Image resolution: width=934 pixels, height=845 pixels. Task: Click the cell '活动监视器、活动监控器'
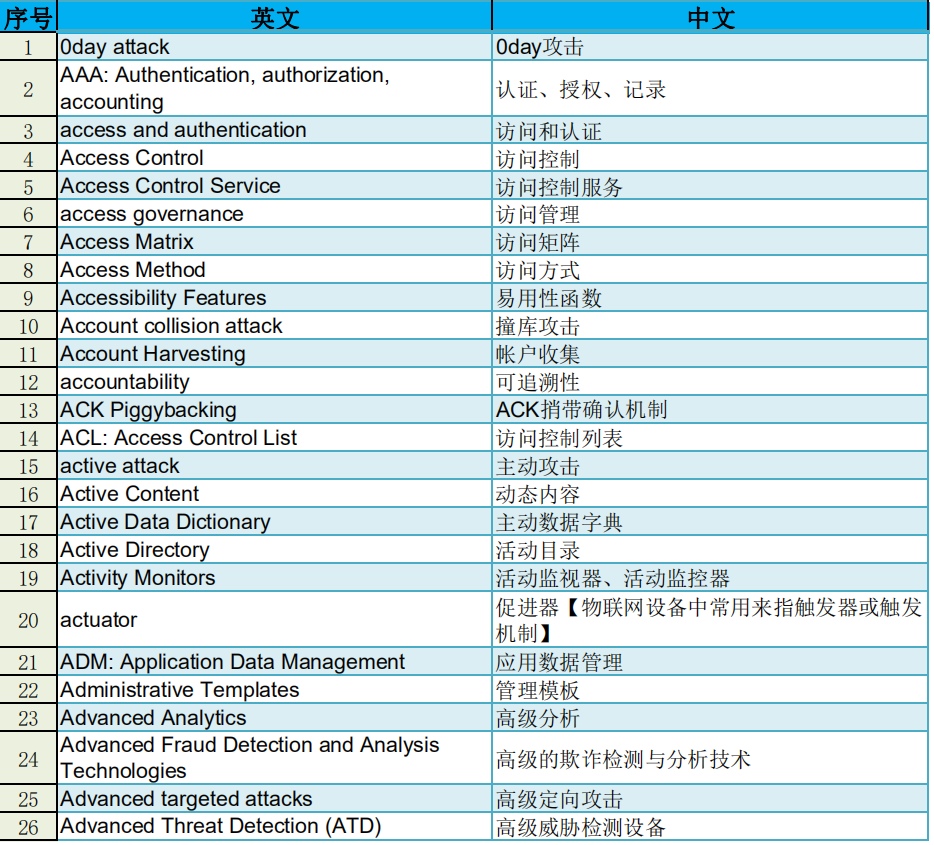click(x=710, y=578)
